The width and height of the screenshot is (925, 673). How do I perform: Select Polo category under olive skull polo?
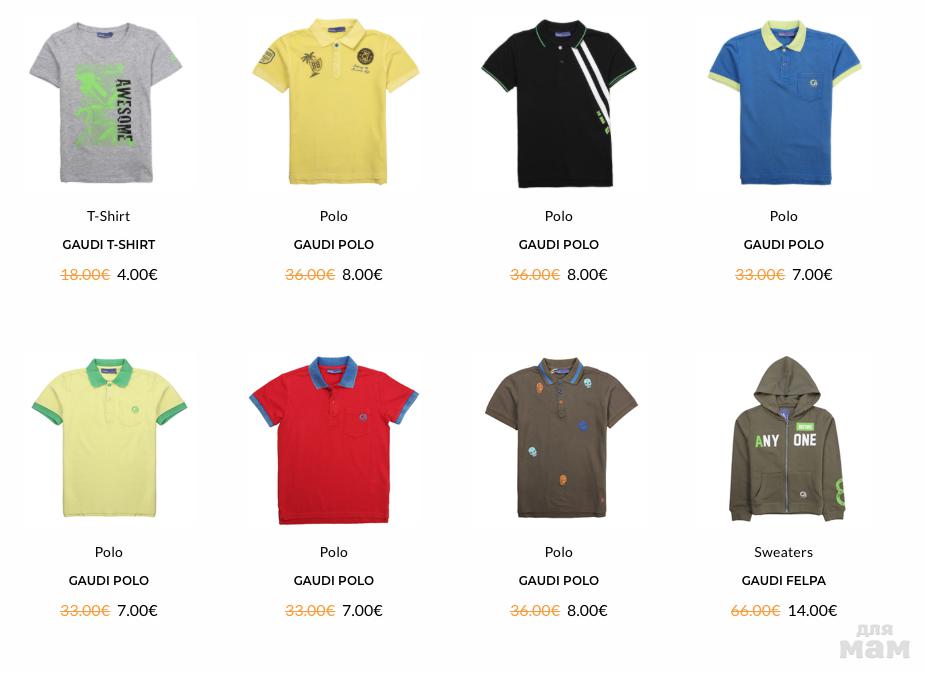pos(559,552)
